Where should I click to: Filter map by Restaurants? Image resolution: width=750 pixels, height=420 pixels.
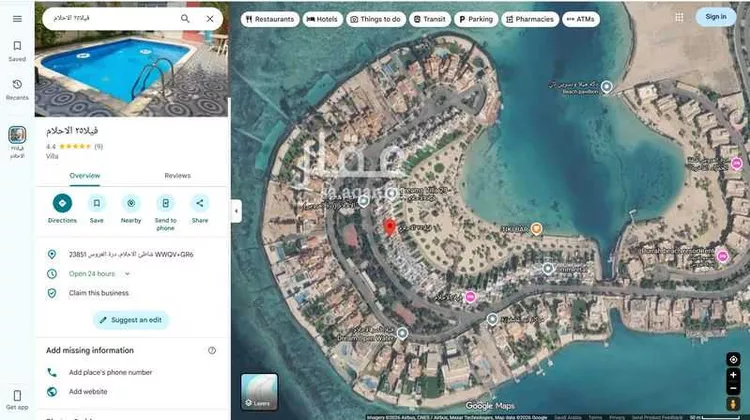pos(270,19)
